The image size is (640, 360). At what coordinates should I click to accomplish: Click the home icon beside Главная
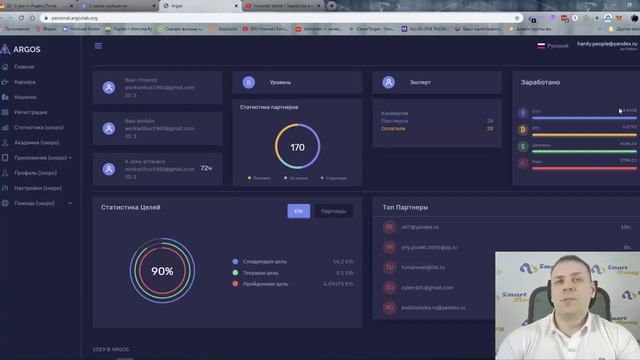pyautogui.click(x=5, y=67)
